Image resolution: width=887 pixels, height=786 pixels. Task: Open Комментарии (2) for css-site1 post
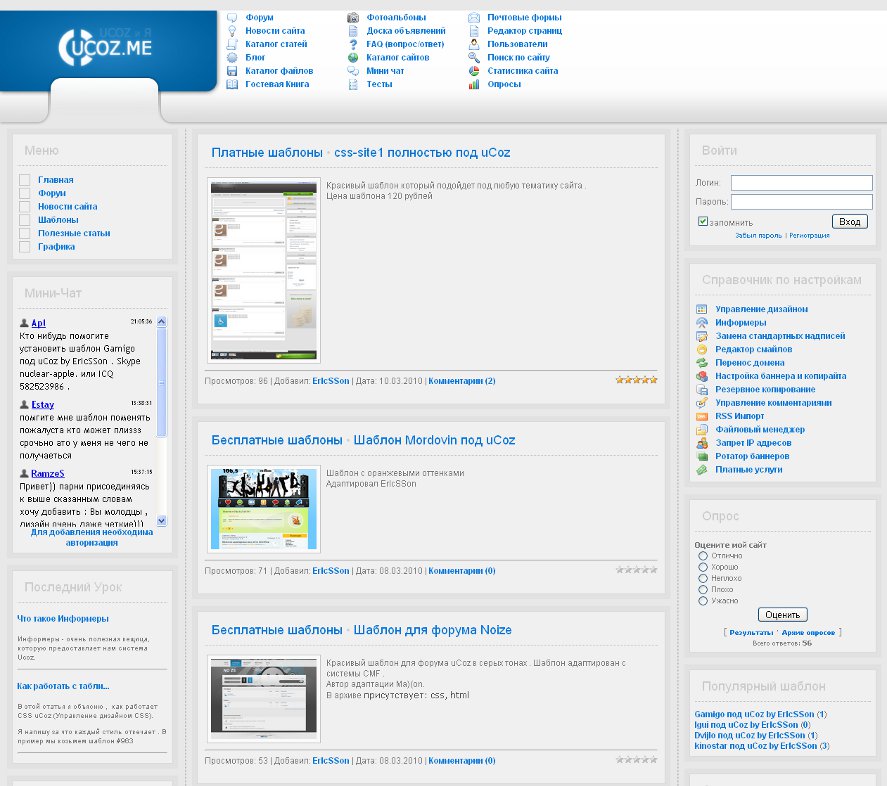pyautogui.click(x=462, y=381)
